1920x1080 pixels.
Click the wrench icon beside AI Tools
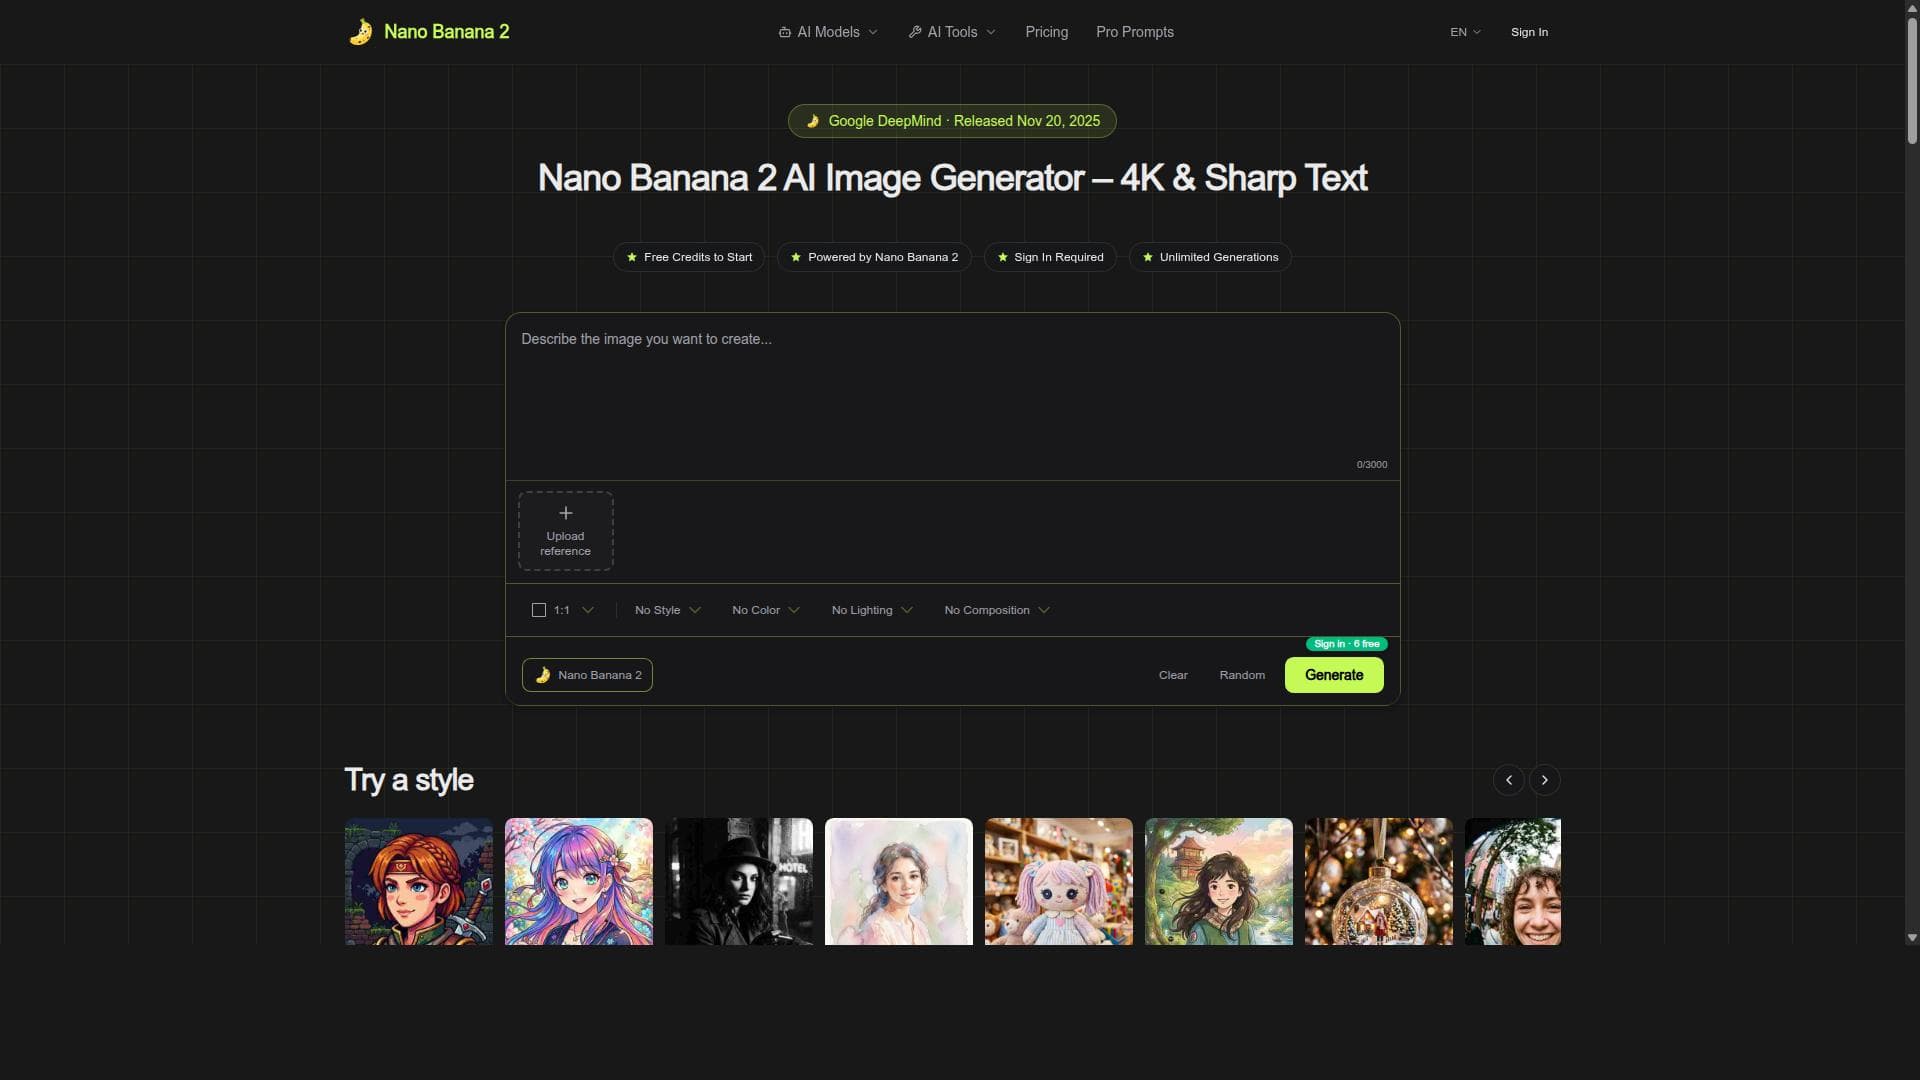pos(915,32)
